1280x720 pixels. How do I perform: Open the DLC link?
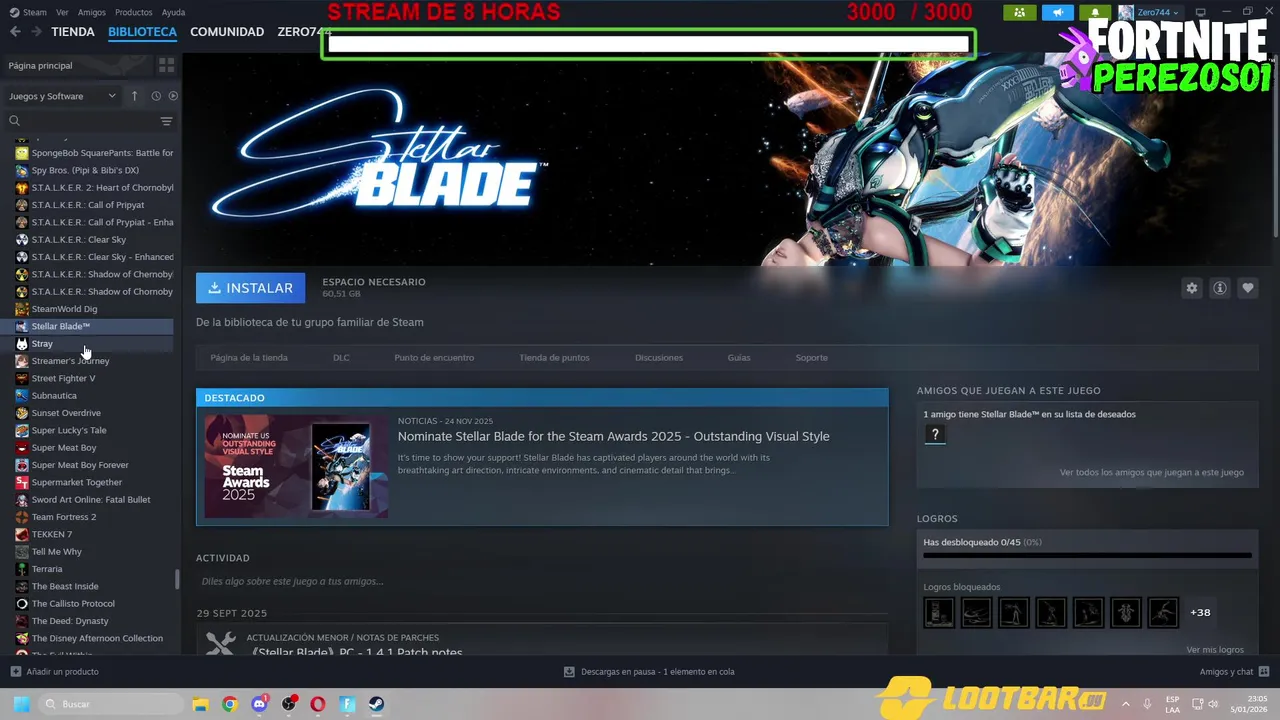(x=341, y=357)
